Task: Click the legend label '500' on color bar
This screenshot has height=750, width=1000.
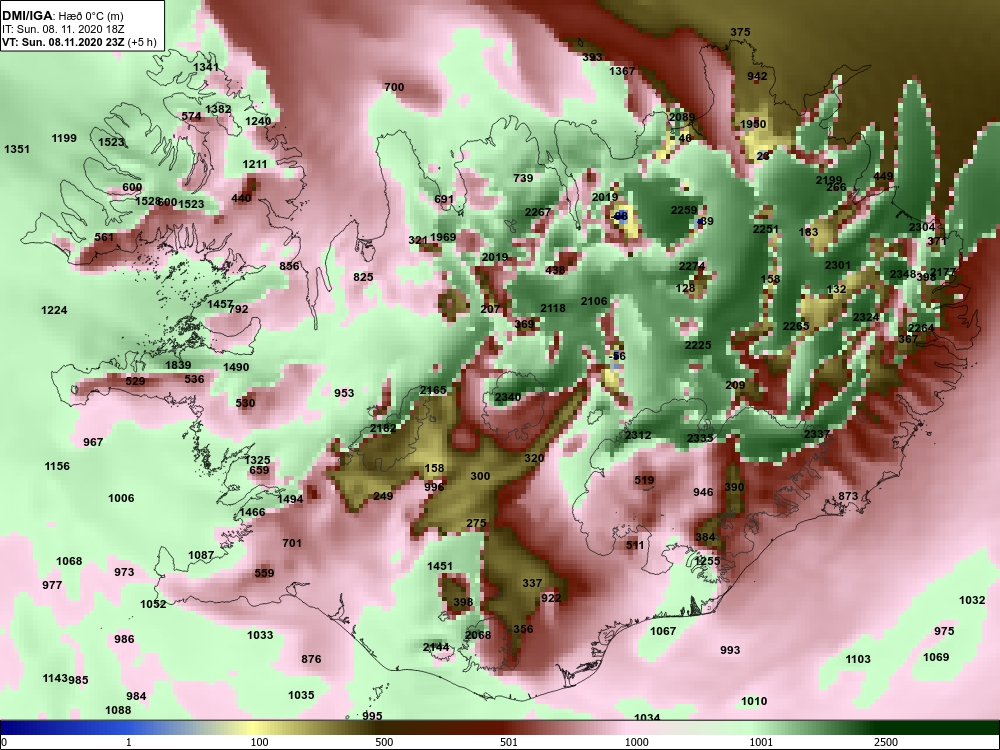Action: (384, 742)
